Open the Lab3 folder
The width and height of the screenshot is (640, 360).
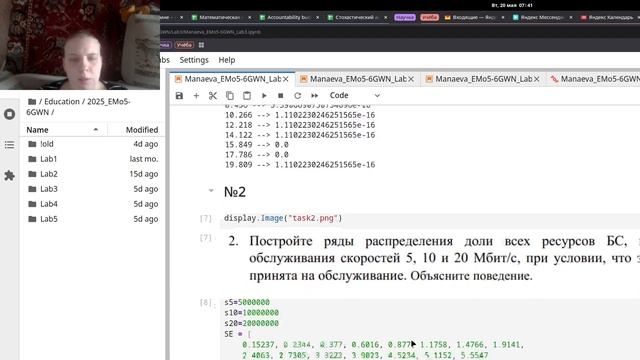(x=93, y=189)
